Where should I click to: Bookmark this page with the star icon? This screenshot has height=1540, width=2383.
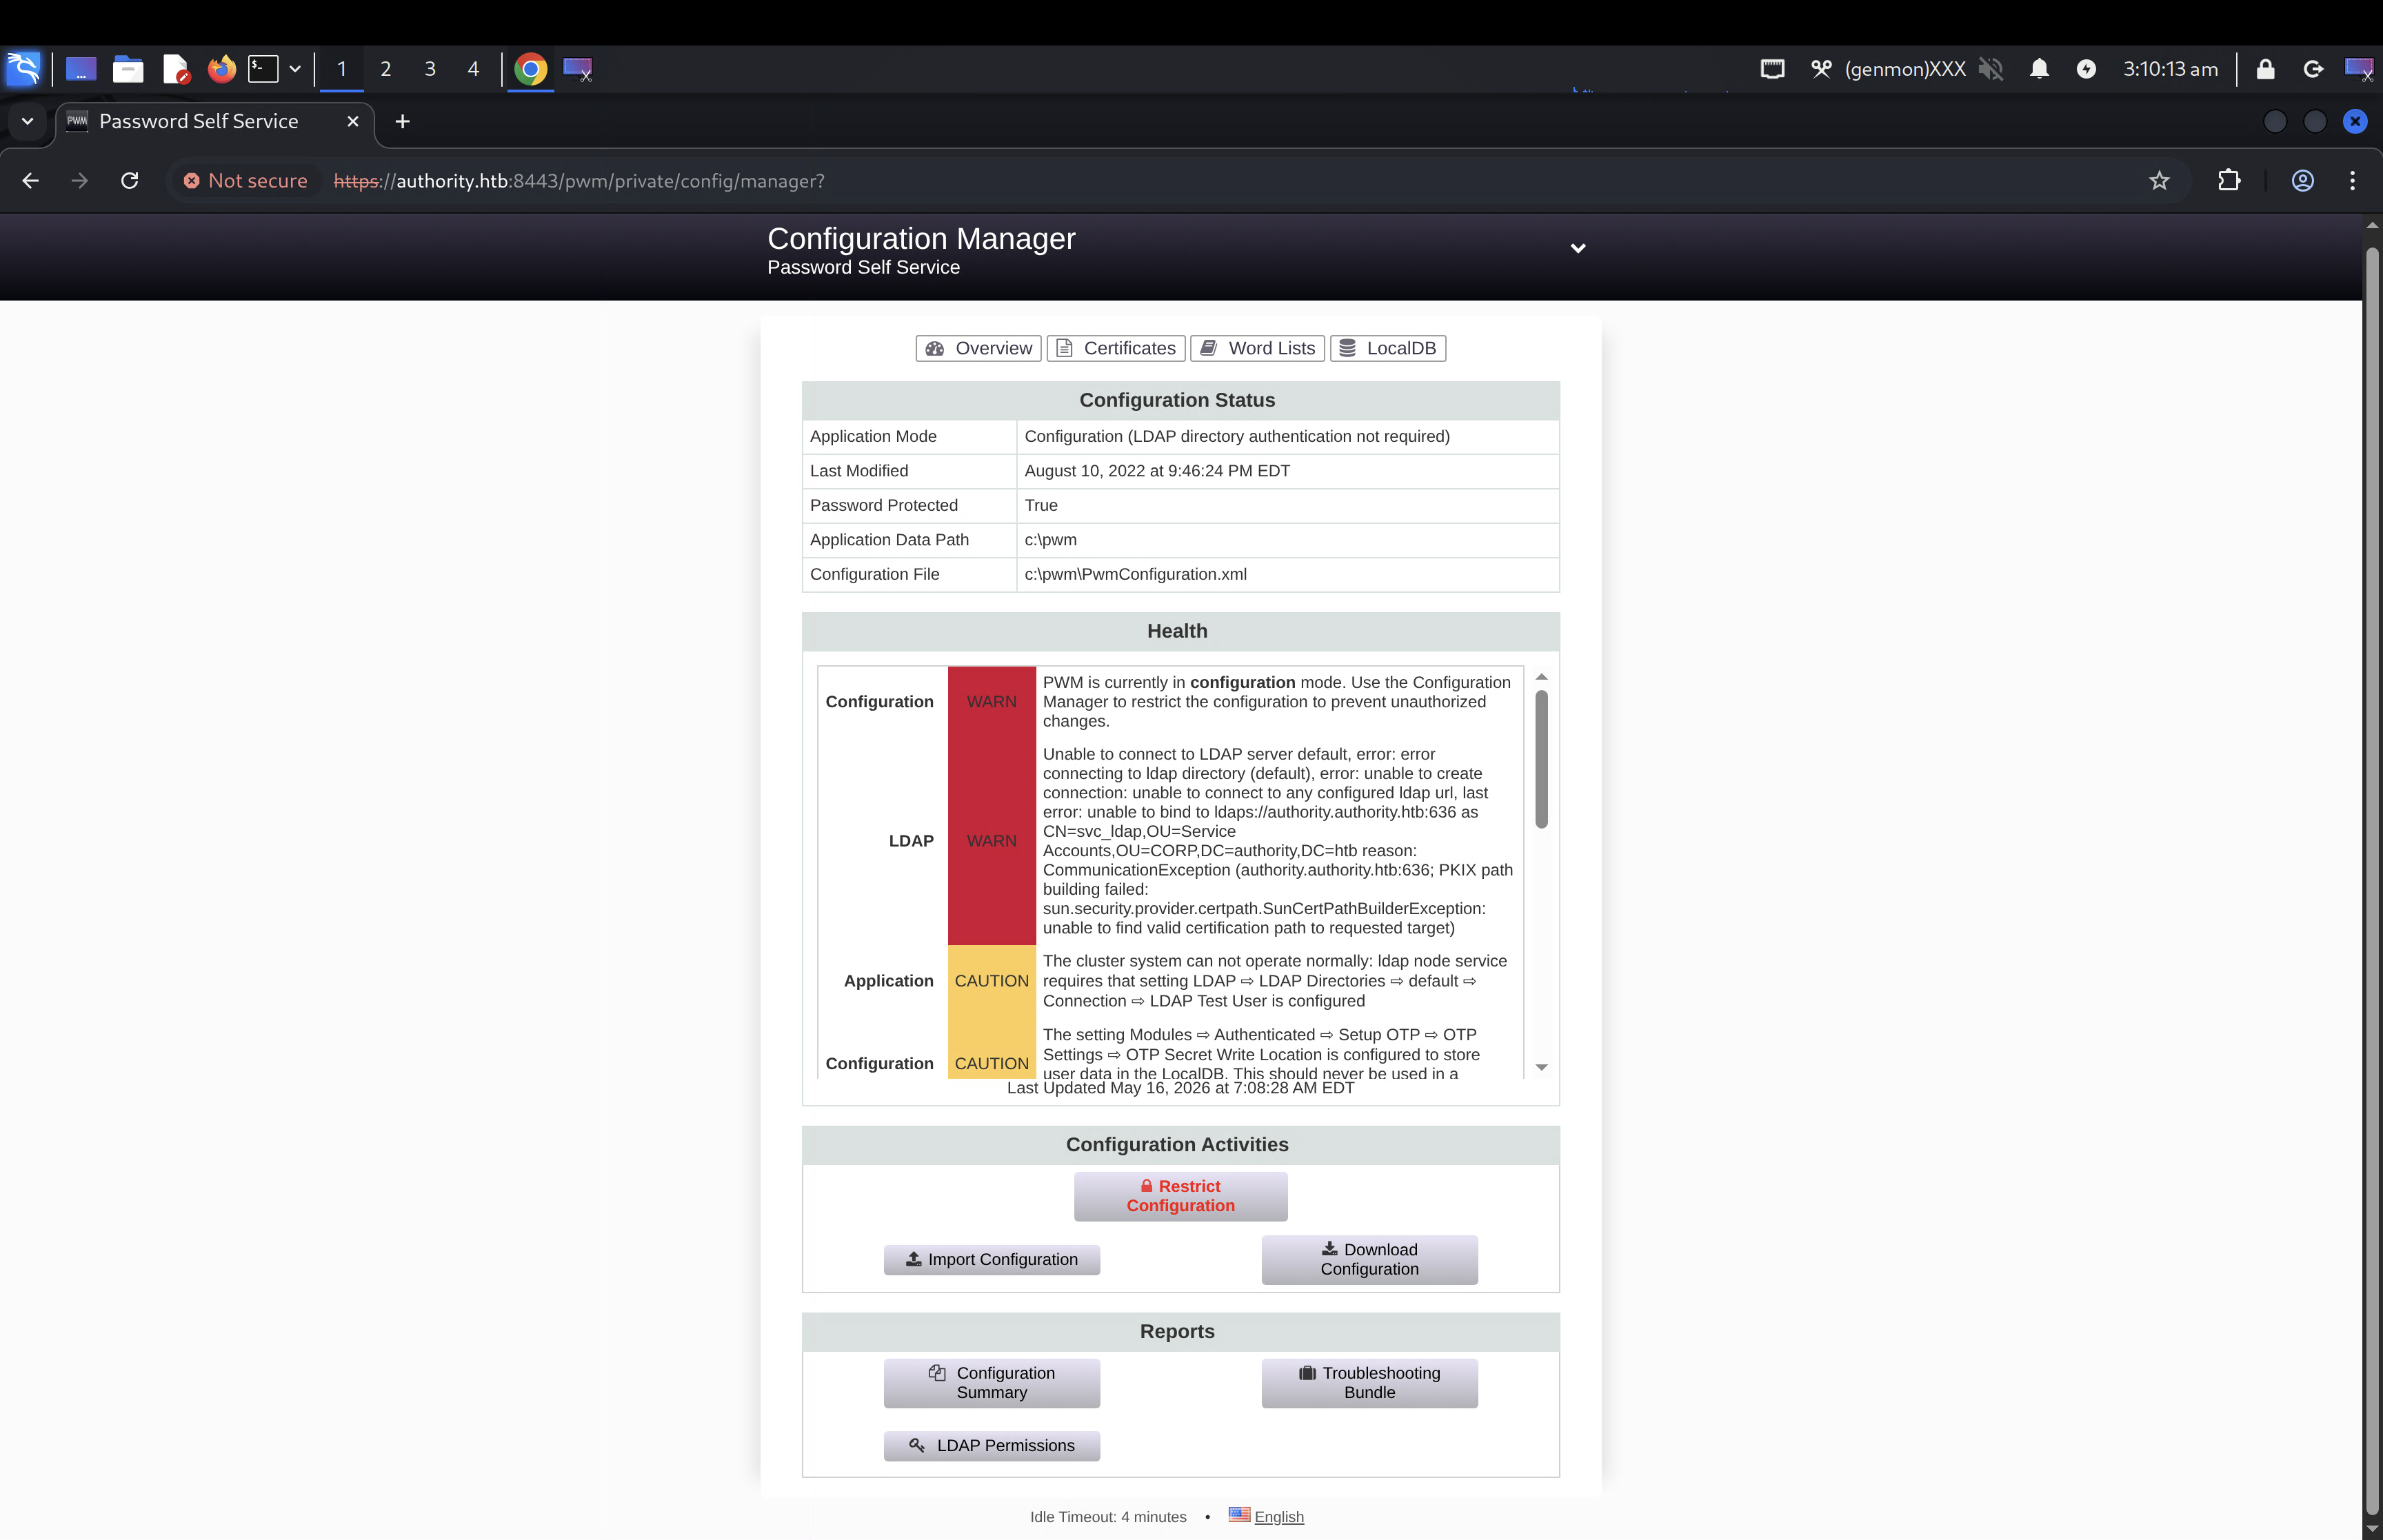pos(2159,181)
